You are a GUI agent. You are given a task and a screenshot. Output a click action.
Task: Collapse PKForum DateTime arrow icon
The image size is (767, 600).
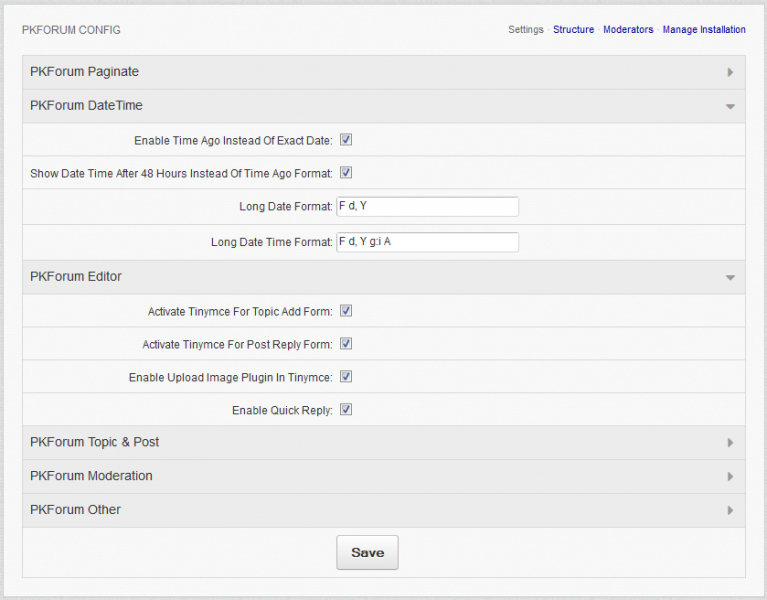[x=730, y=107]
